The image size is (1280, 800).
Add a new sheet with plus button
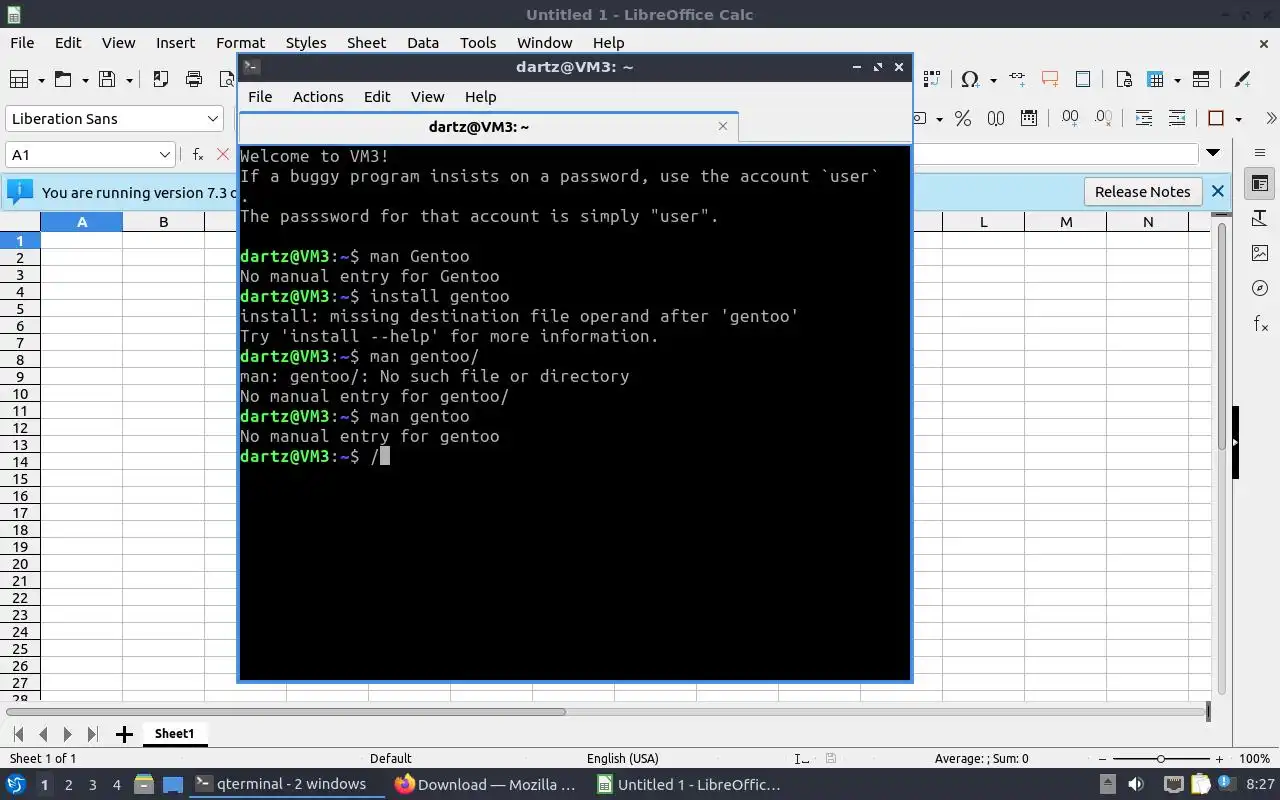click(124, 734)
